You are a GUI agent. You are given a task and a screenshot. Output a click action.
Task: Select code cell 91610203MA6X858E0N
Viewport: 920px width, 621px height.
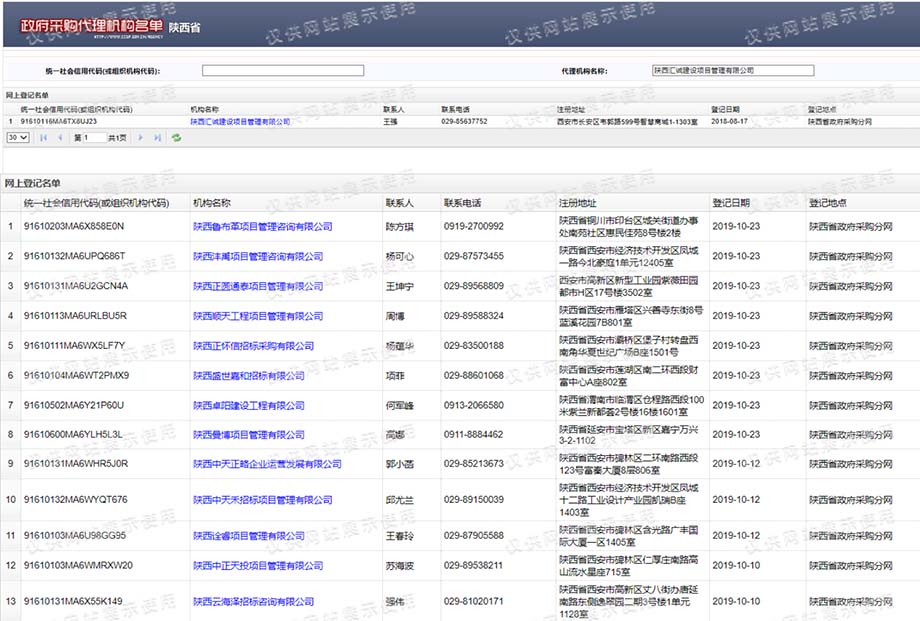[x=74, y=227]
